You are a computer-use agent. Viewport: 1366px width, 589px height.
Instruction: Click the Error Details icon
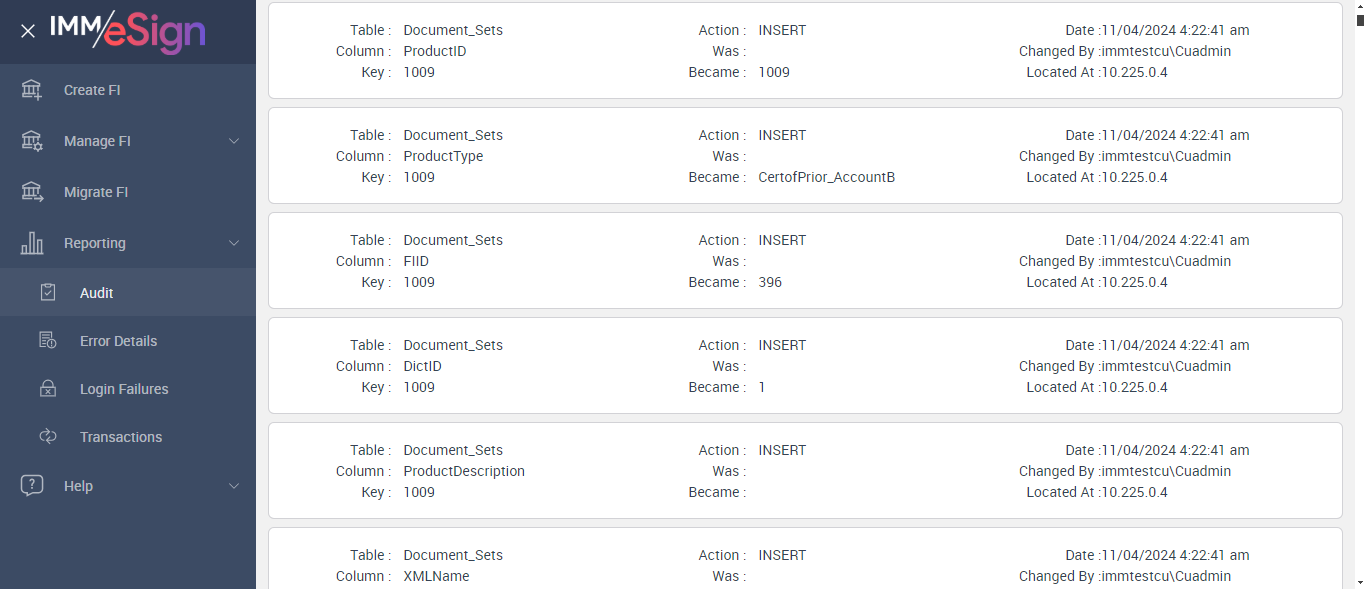click(47, 341)
